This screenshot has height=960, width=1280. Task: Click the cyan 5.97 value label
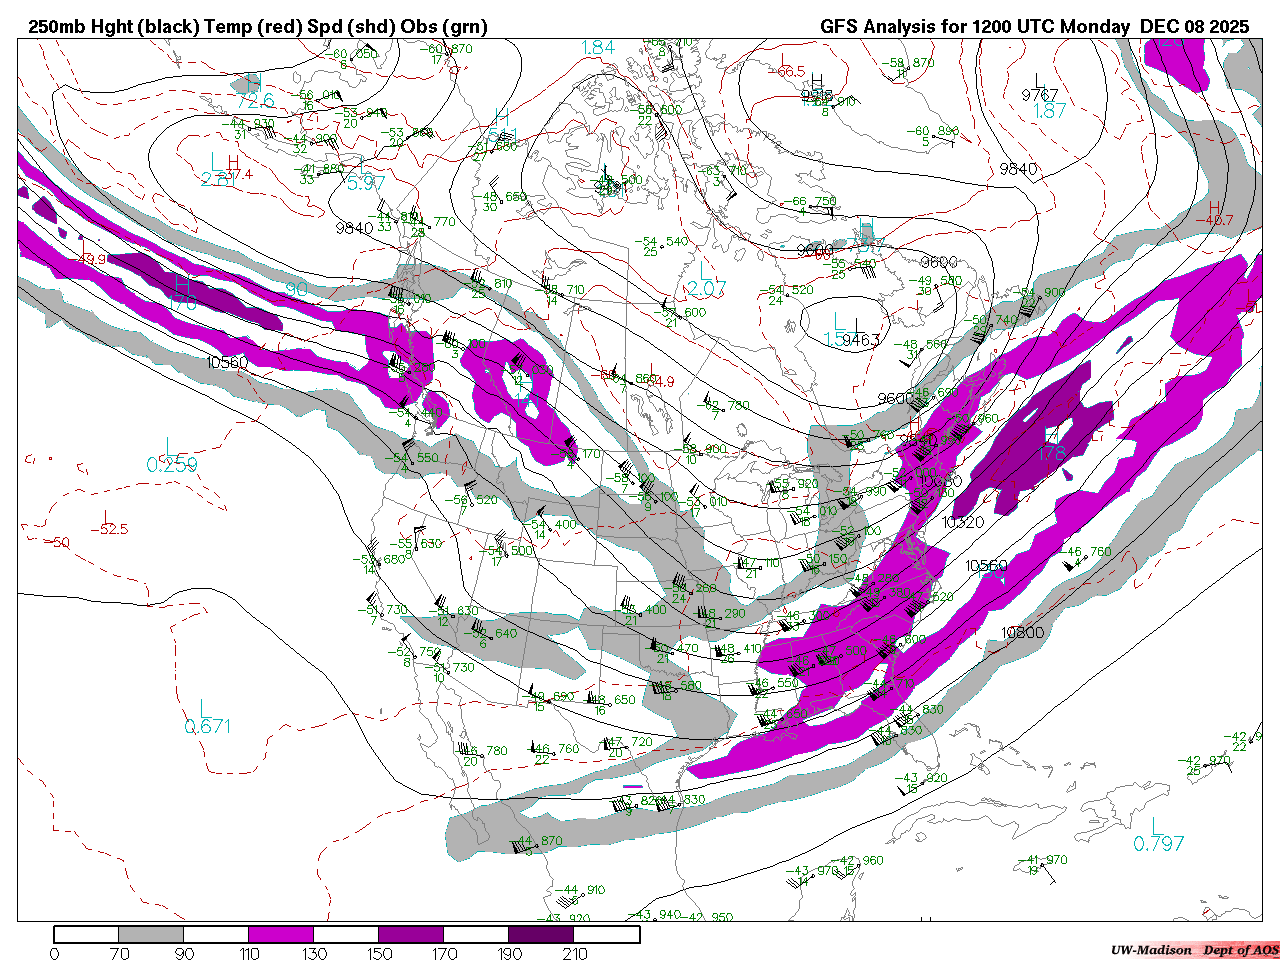[x=365, y=183]
